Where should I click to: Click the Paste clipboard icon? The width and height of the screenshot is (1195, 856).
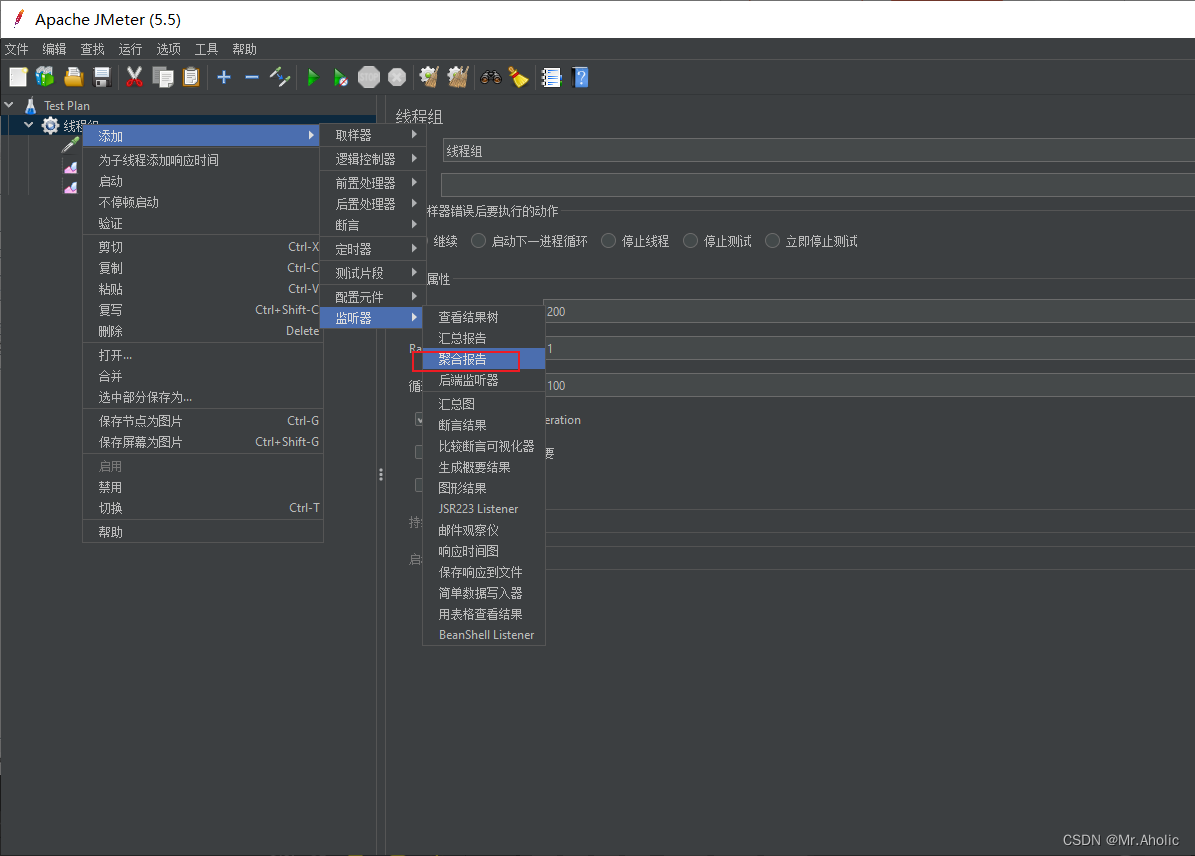[191, 77]
